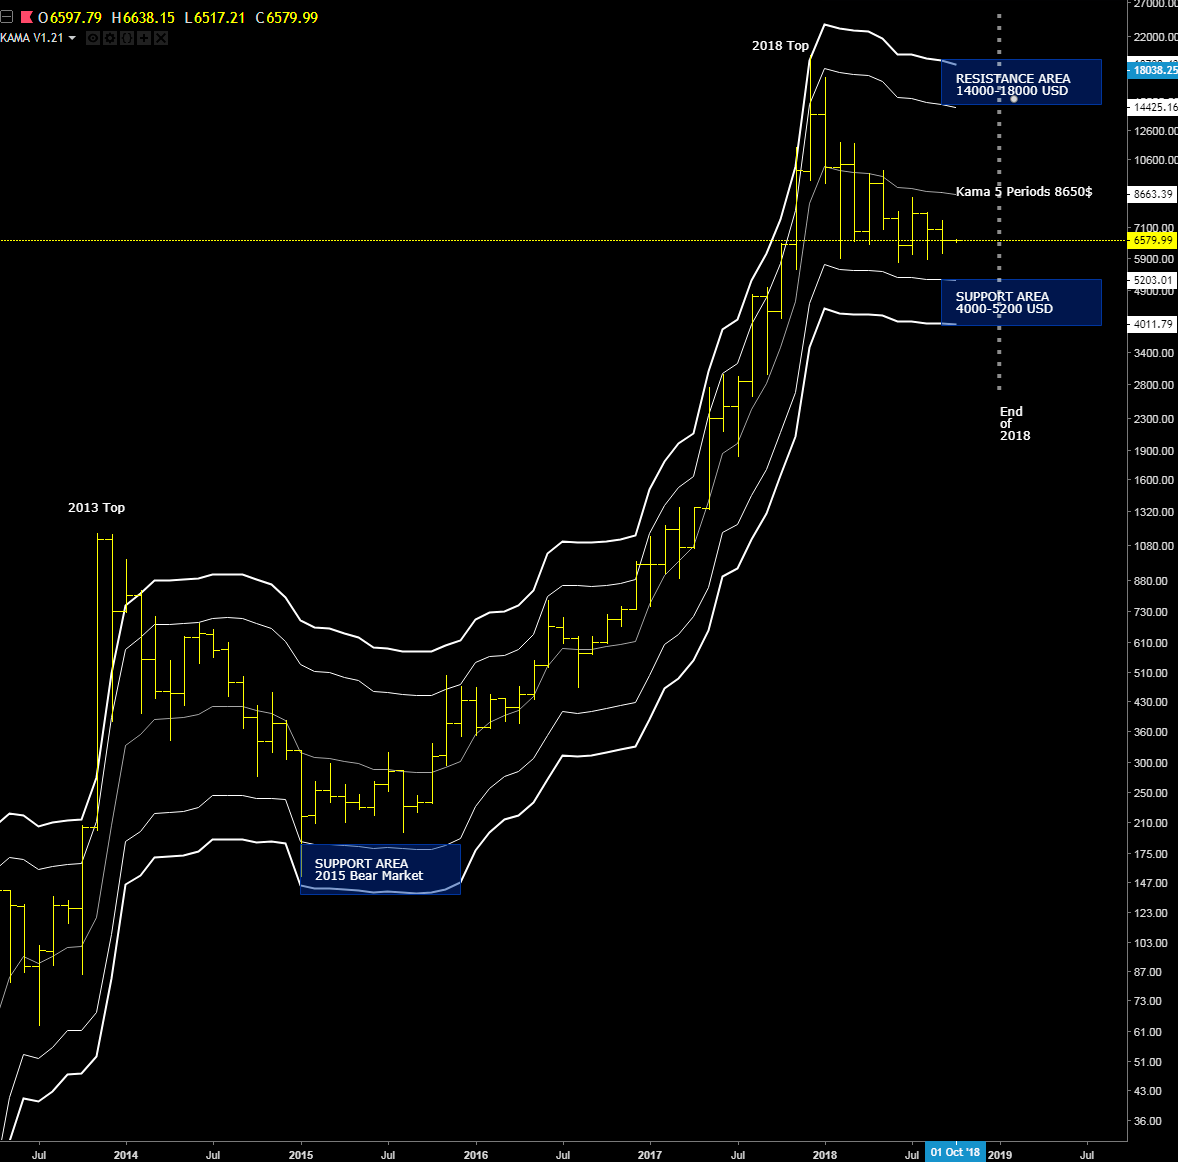View KAMA source code braces icon
Image resolution: width=1178 pixels, height=1162 pixels.
pyautogui.click(x=127, y=38)
